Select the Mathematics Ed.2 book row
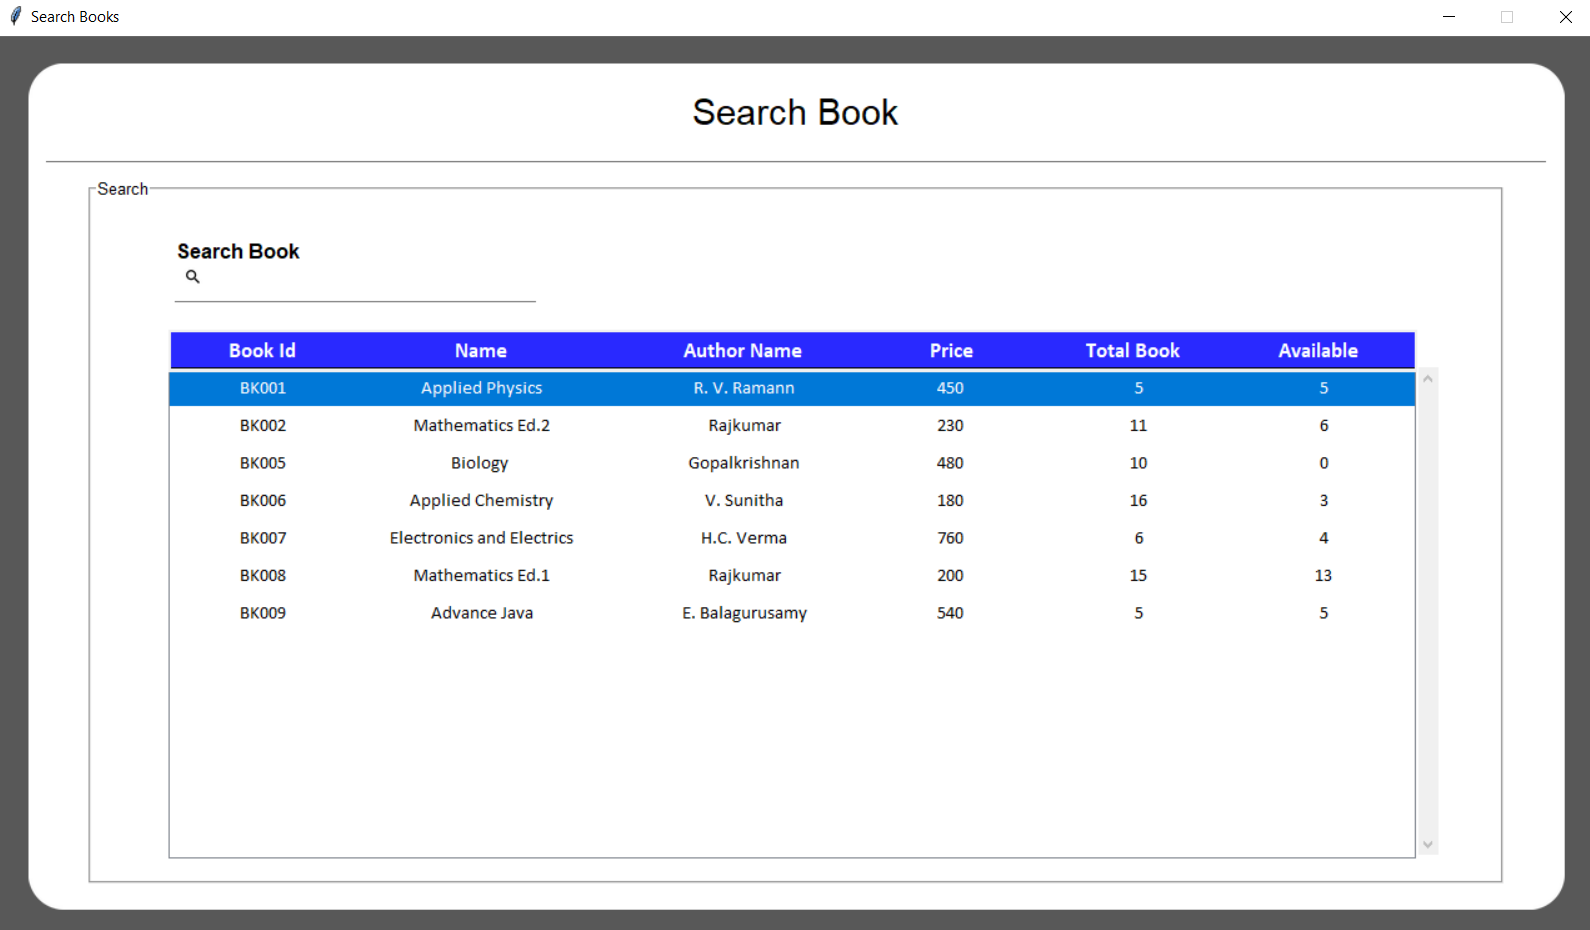The height and width of the screenshot is (930, 1590). tap(481, 426)
